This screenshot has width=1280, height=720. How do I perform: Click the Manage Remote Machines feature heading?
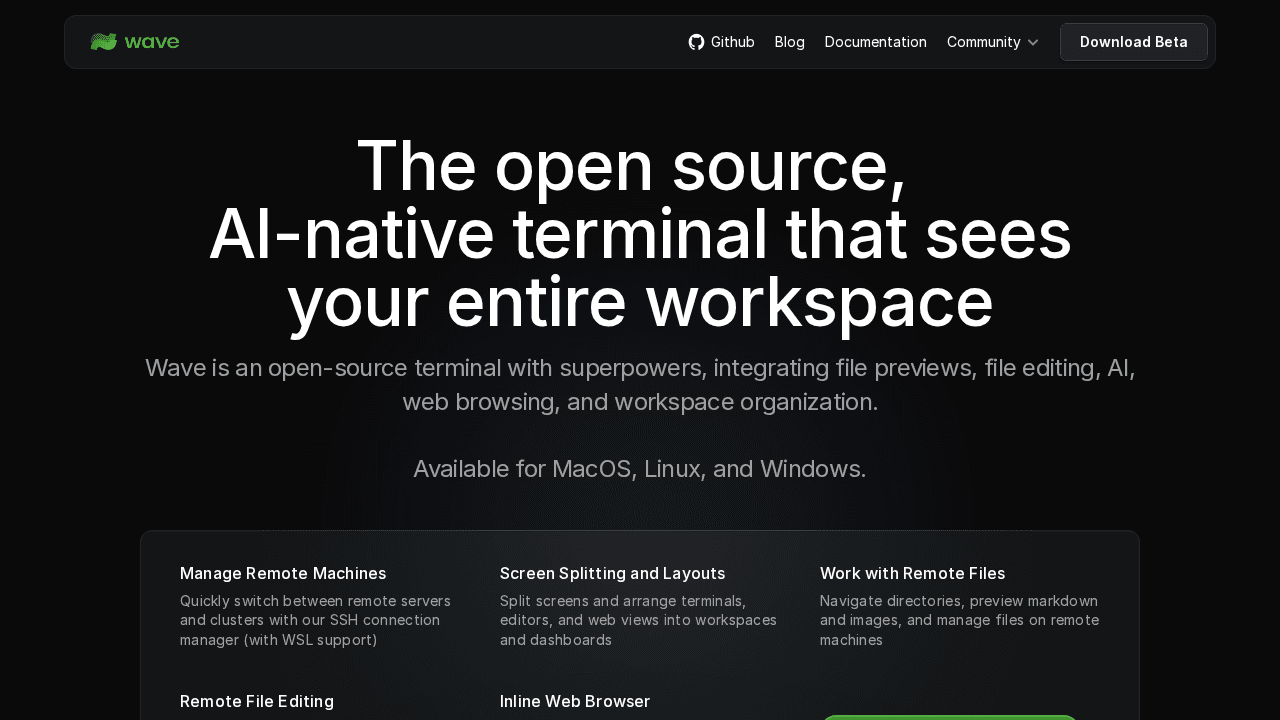click(x=283, y=573)
